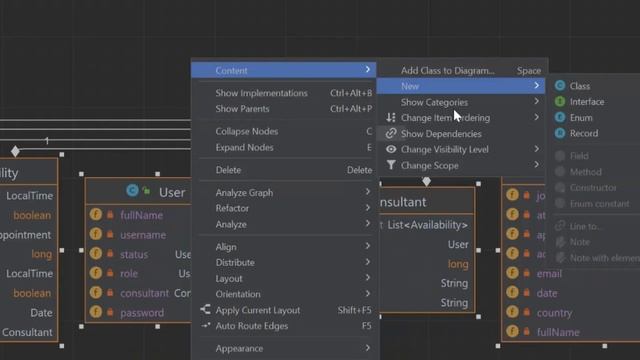Click the lock icon beside username
The image size is (640, 360).
110,234
